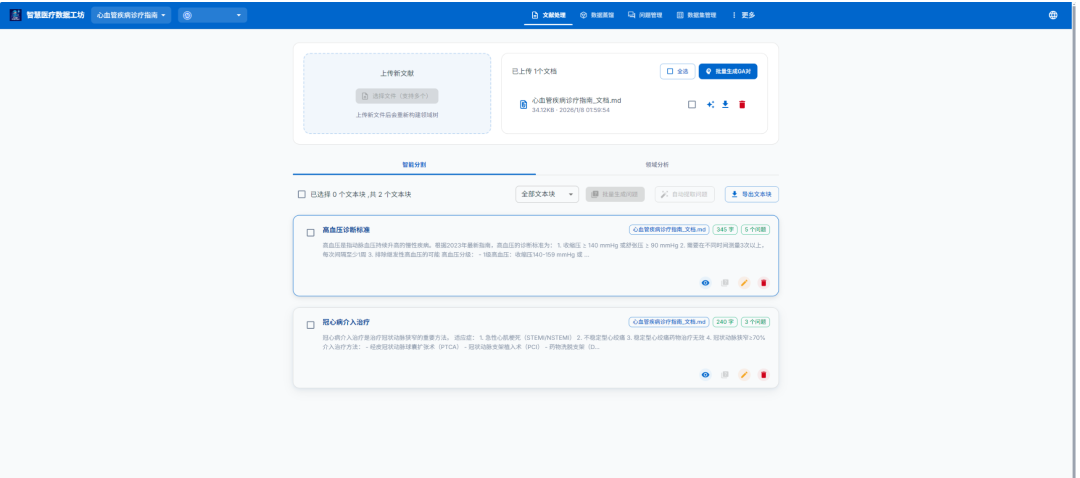Click the 智慧医疗数据工坊 logo icon

click(15, 14)
